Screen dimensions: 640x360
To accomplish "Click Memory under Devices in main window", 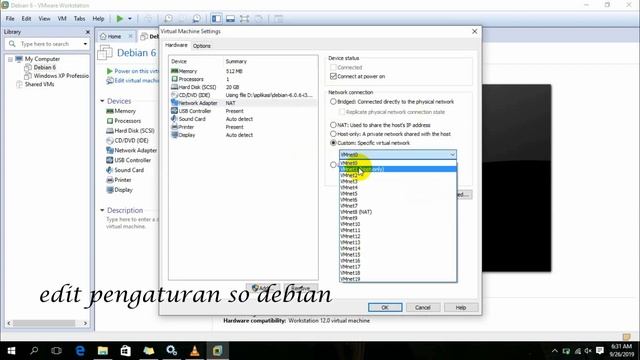I will click(x=121, y=111).
